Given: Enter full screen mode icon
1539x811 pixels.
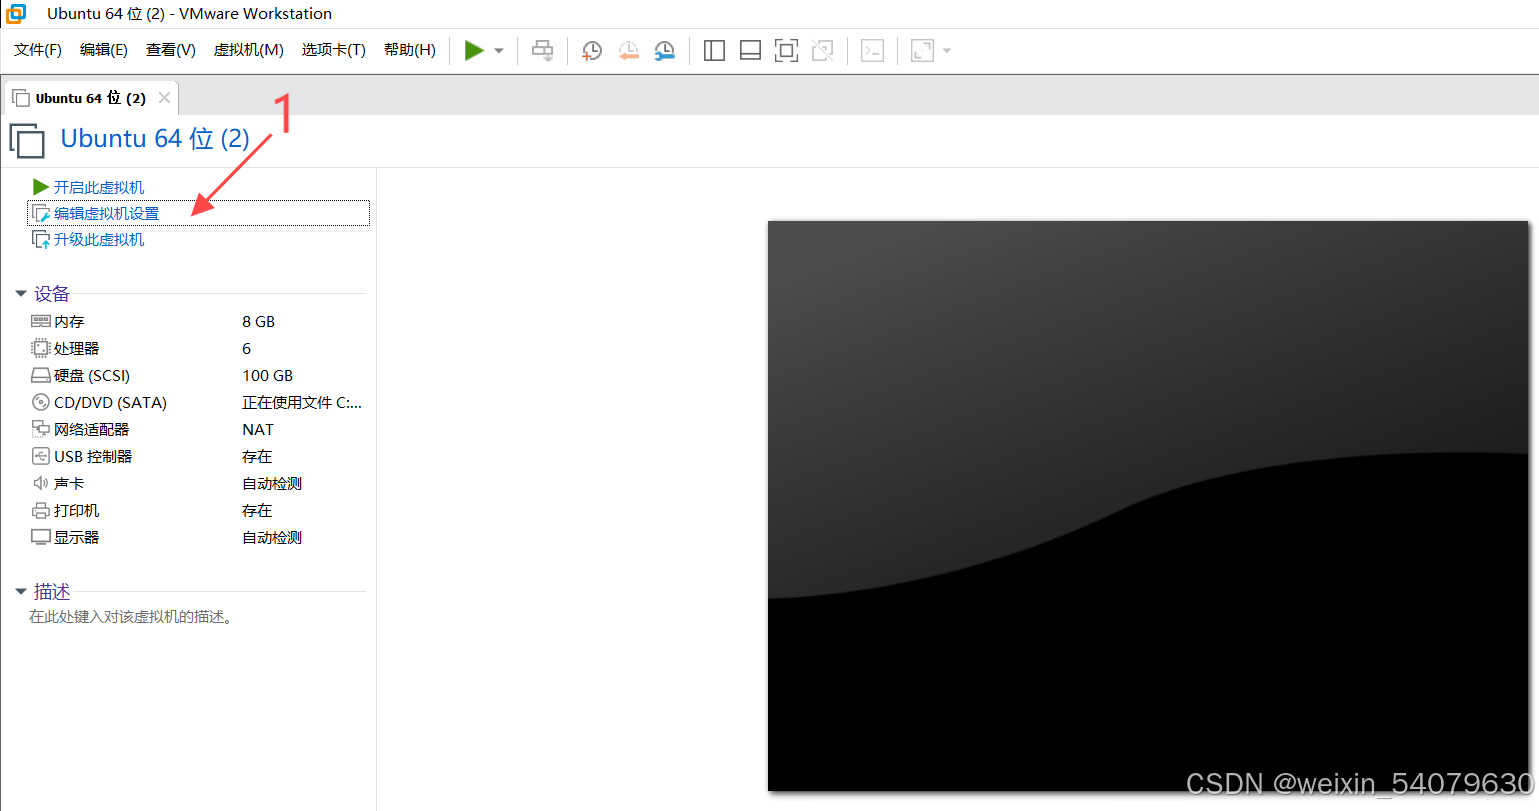Looking at the screenshot, I should click(786, 50).
